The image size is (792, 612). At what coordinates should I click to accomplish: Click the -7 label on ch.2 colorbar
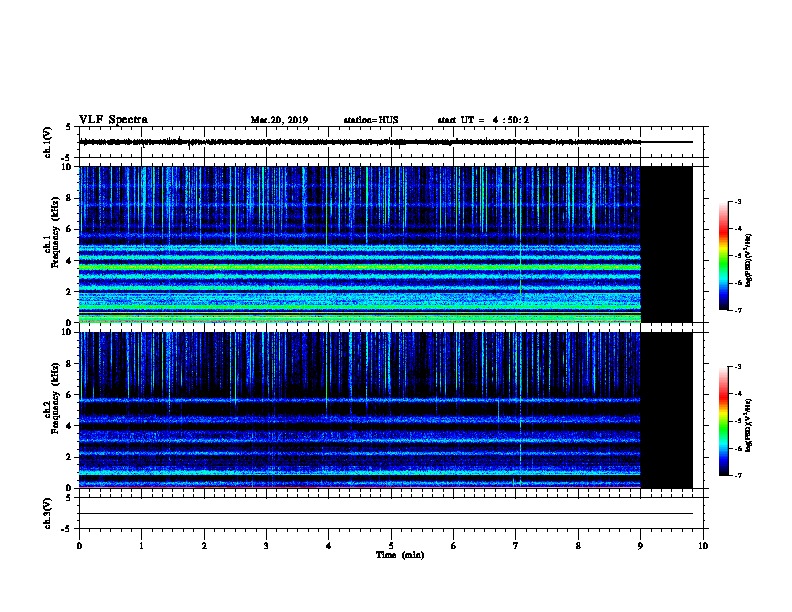[x=738, y=476]
